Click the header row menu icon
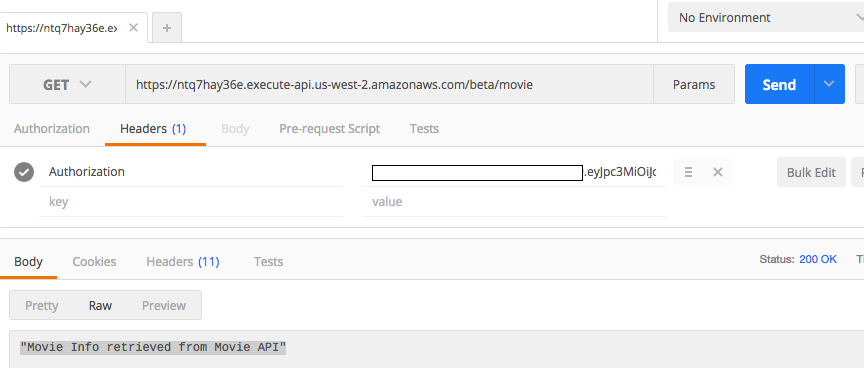 (688, 172)
